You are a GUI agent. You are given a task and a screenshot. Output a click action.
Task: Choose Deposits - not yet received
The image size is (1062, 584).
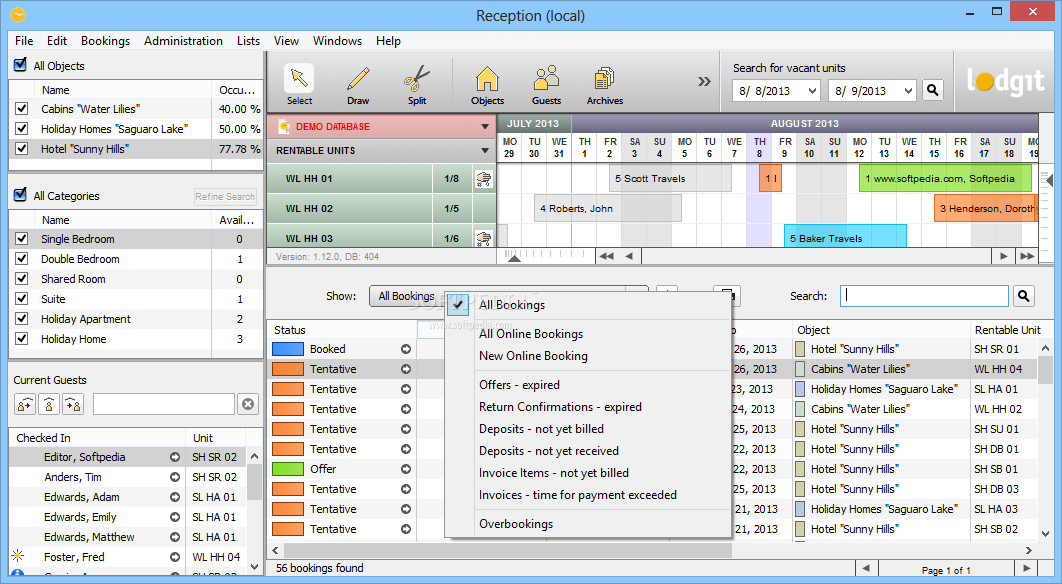549,451
